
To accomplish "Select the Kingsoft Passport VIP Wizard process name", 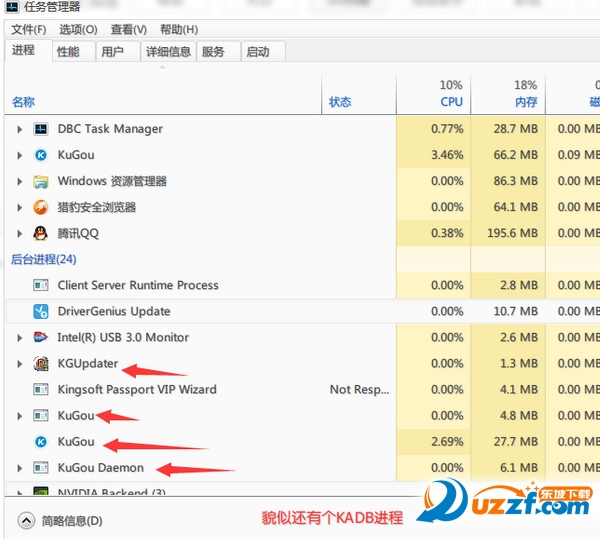I will [x=137, y=389].
